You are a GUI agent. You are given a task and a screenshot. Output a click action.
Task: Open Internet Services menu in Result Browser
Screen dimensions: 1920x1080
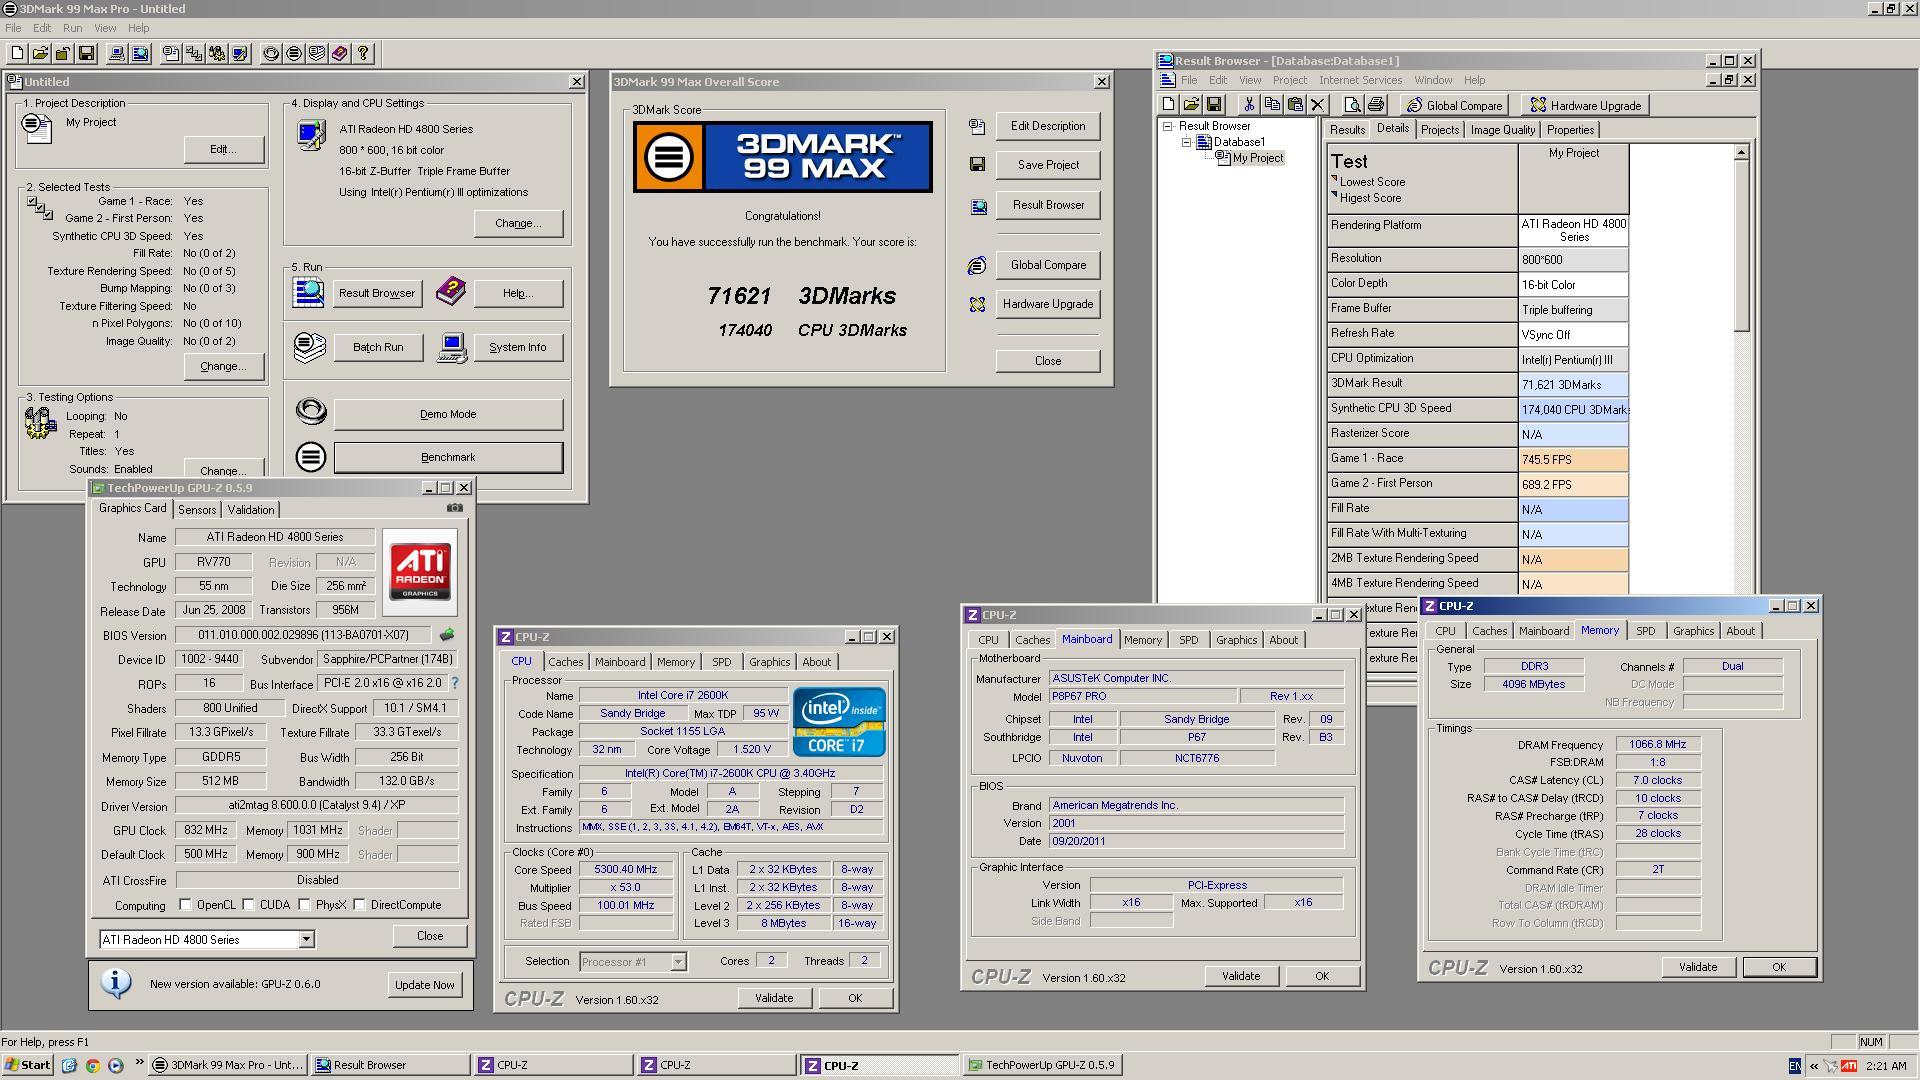1360,80
